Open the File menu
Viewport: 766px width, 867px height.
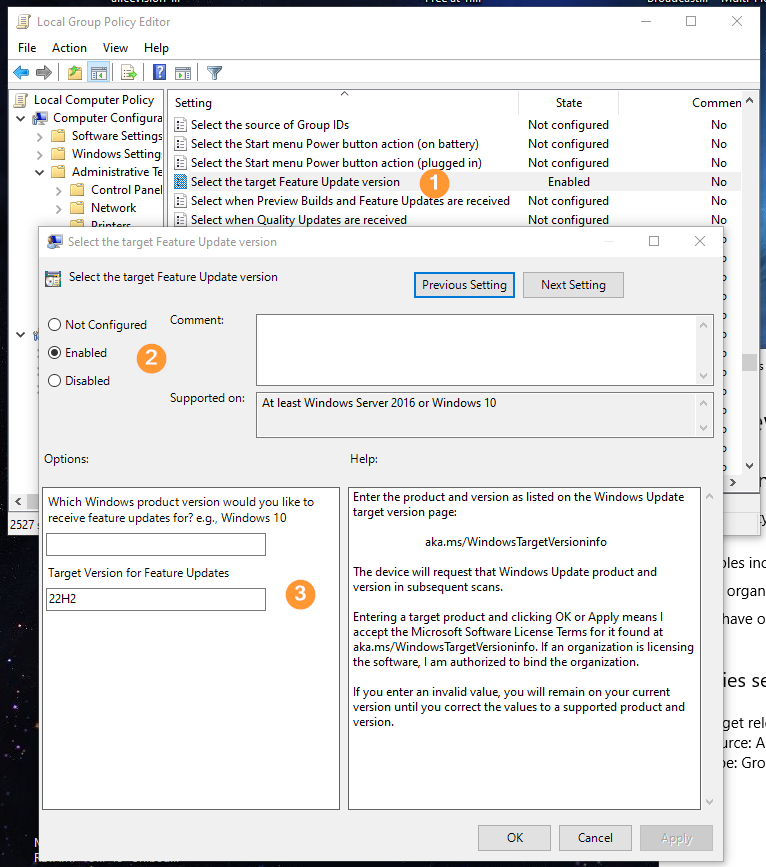[27, 48]
